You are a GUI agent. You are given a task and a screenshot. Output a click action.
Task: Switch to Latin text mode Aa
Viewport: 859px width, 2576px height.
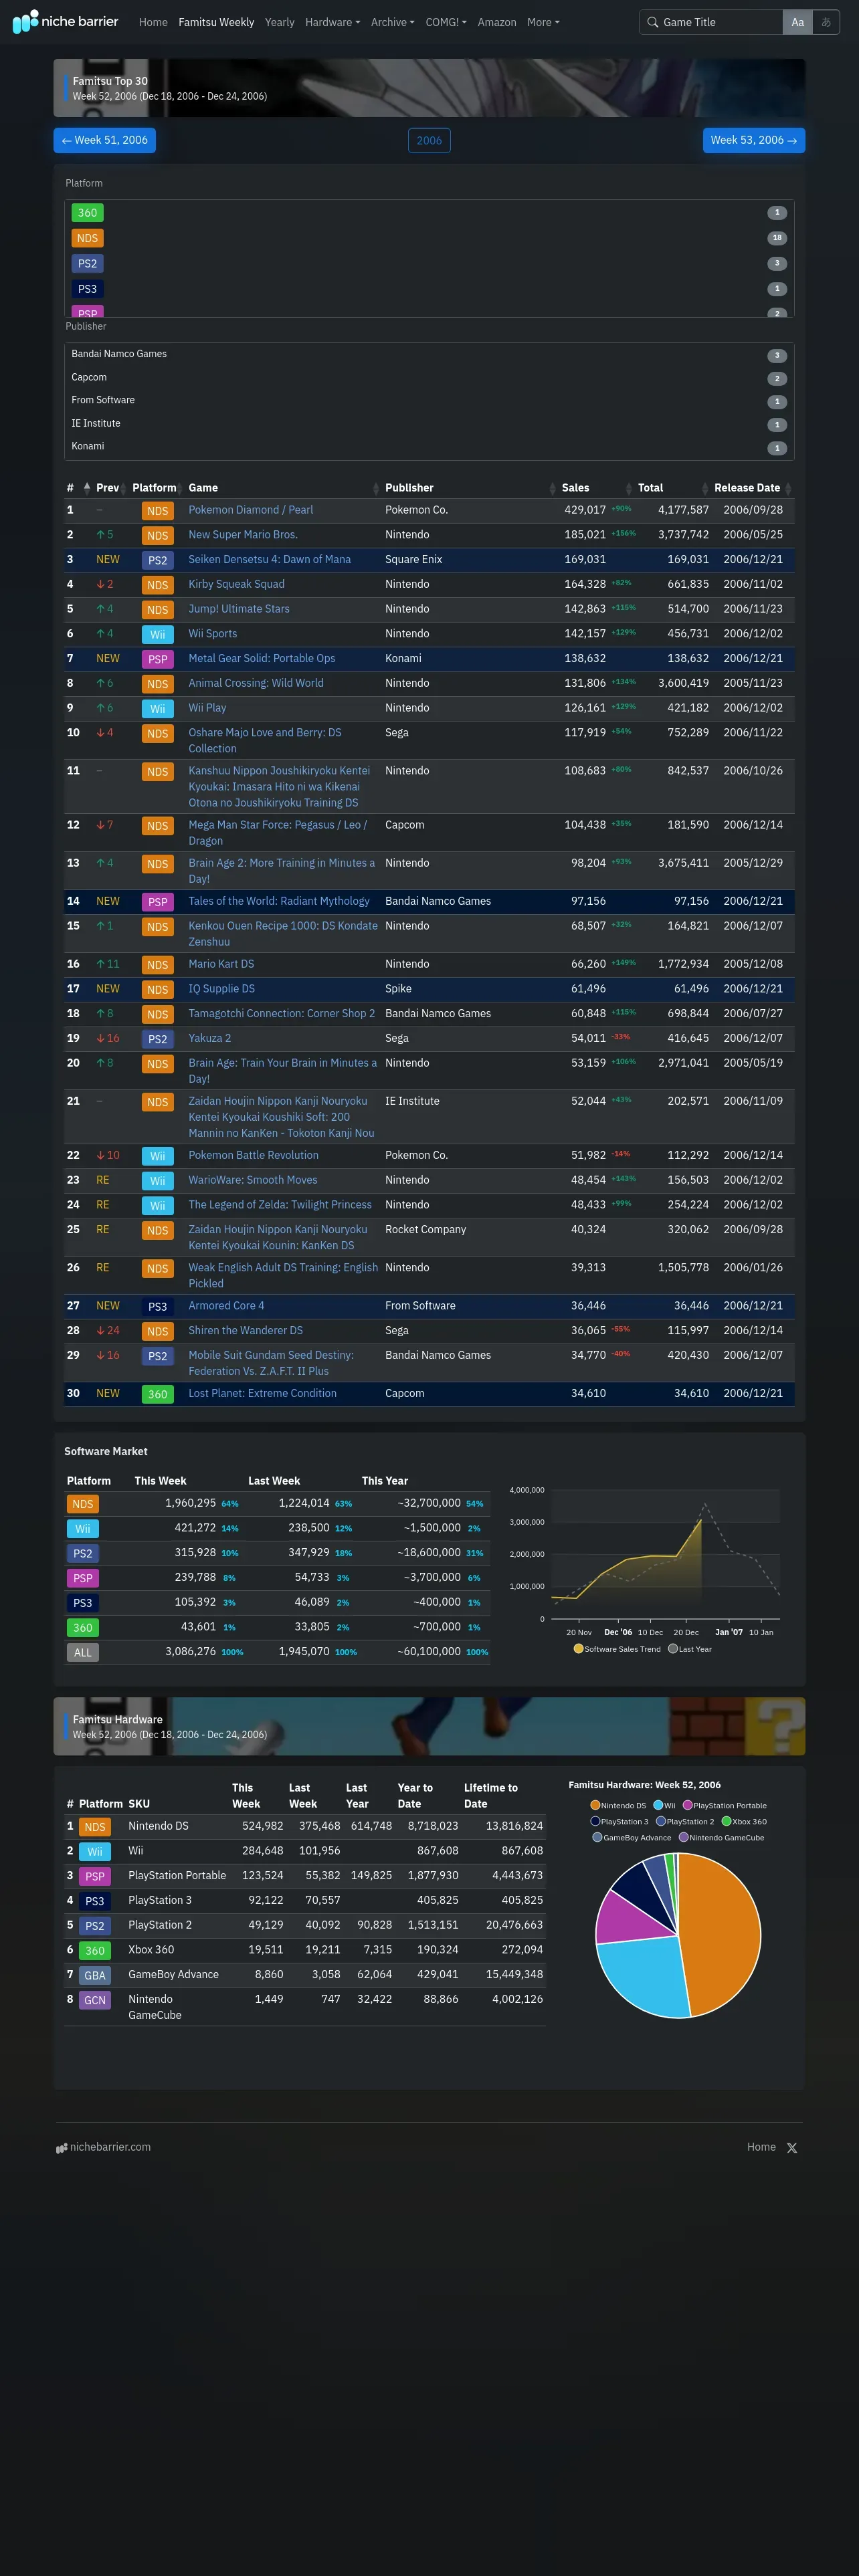797,22
